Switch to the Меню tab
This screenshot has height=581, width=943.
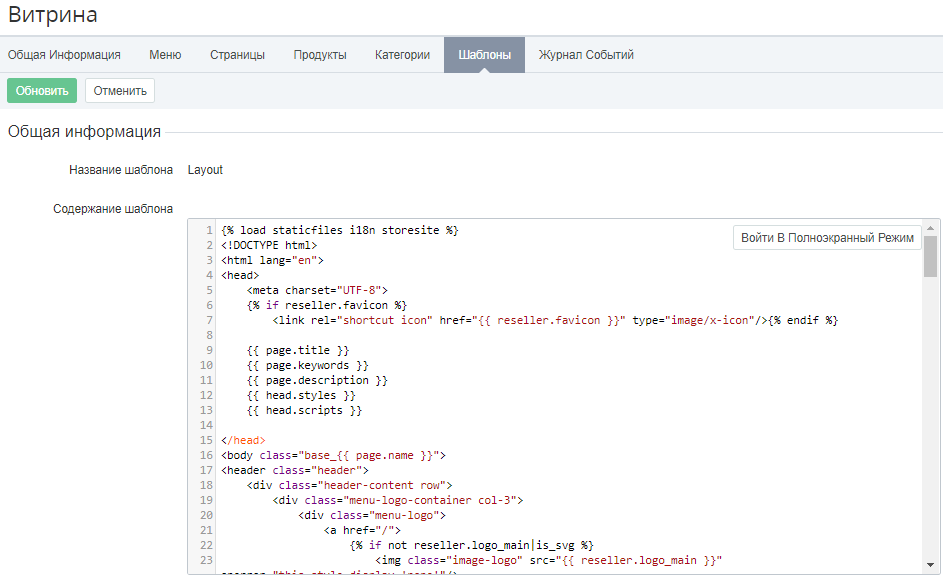[165, 55]
